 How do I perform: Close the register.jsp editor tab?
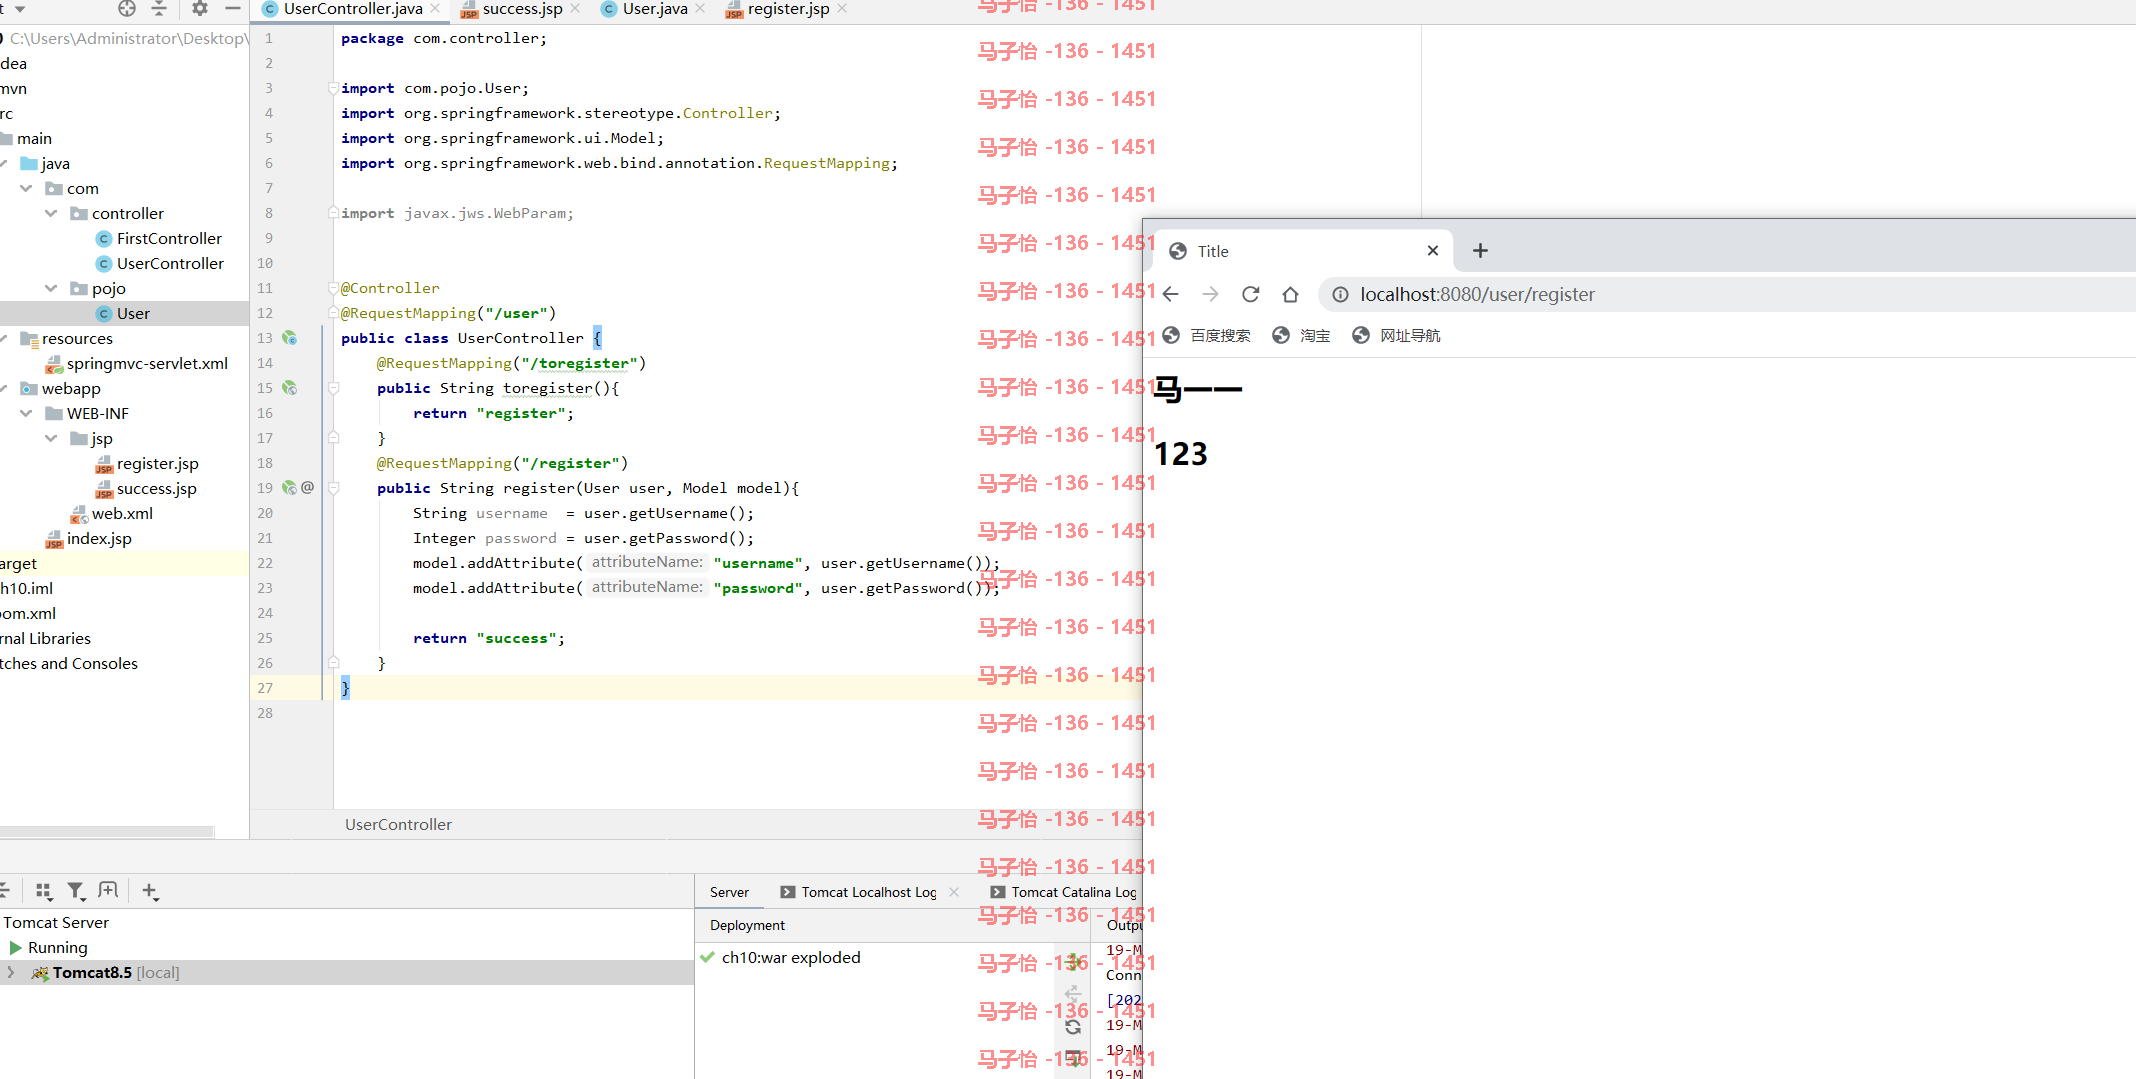[x=842, y=9]
